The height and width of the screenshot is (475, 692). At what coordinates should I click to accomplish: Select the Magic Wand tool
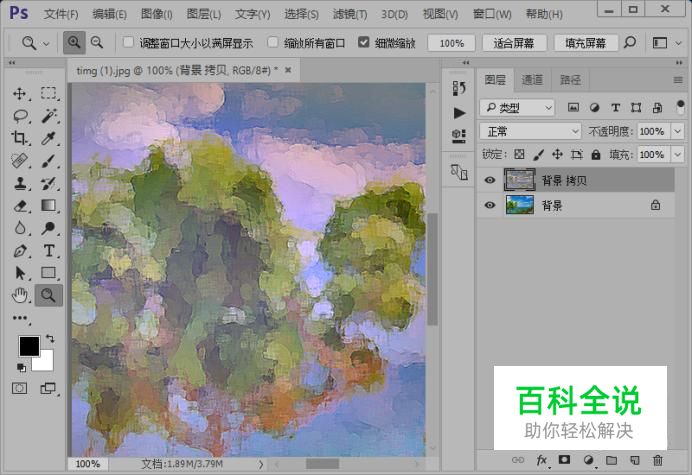coord(49,116)
